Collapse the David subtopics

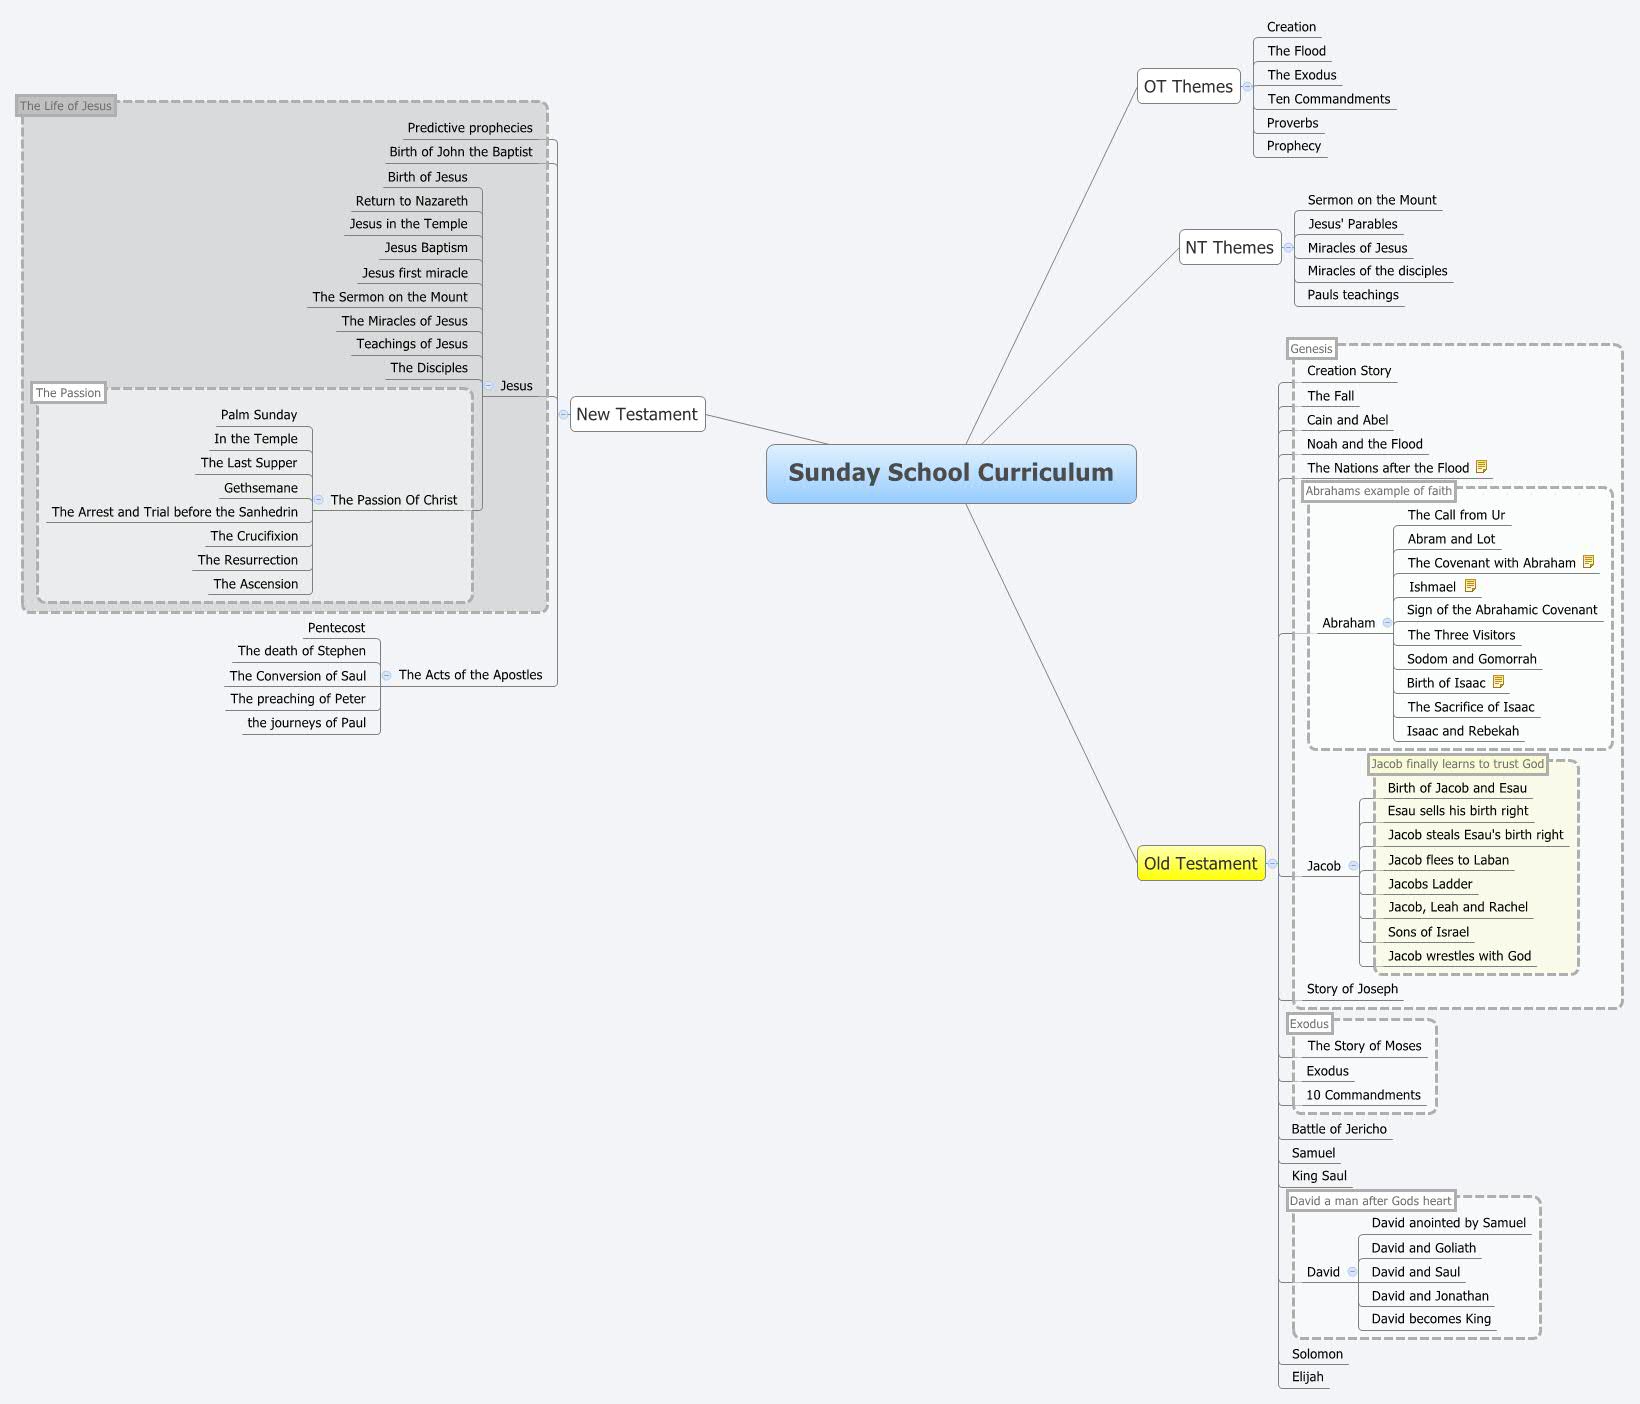[x=1352, y=1272]
